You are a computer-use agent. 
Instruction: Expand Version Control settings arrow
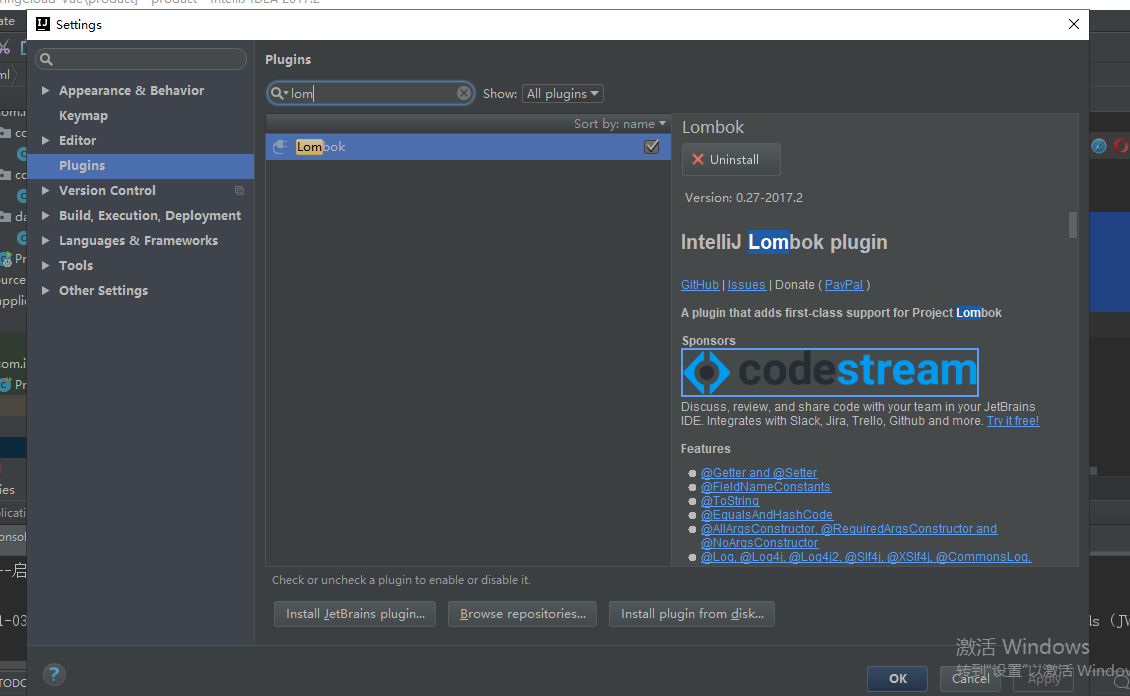pyautogui.click(x=45, y=191)
